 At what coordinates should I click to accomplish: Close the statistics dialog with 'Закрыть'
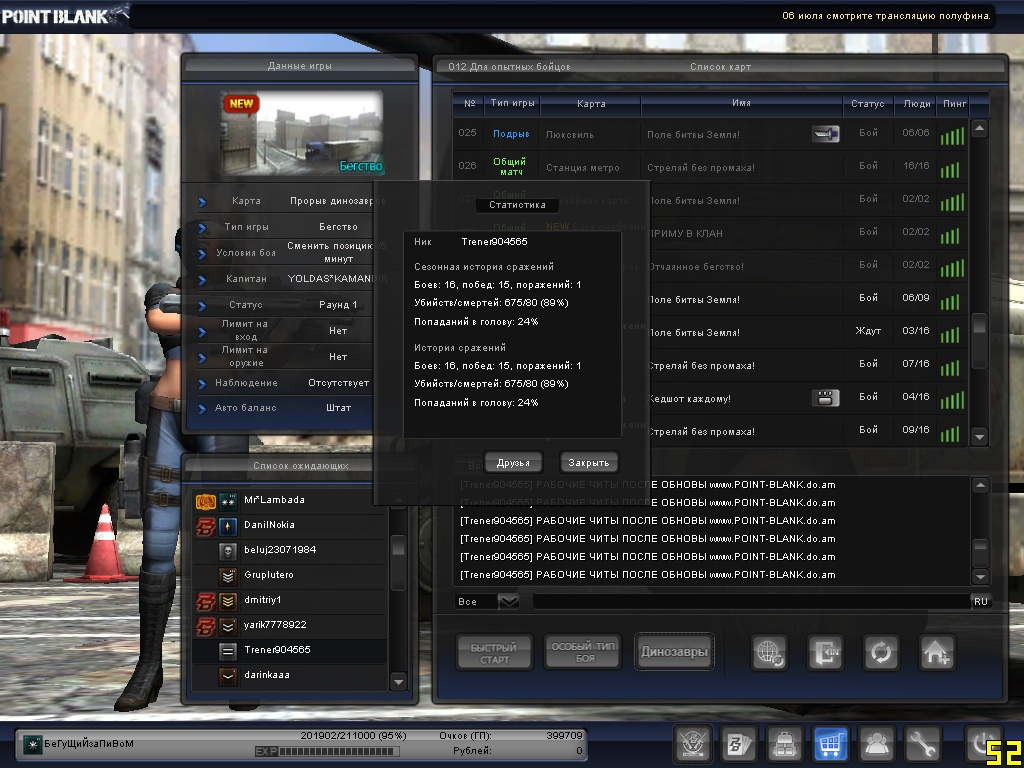[x=588, y=462]
